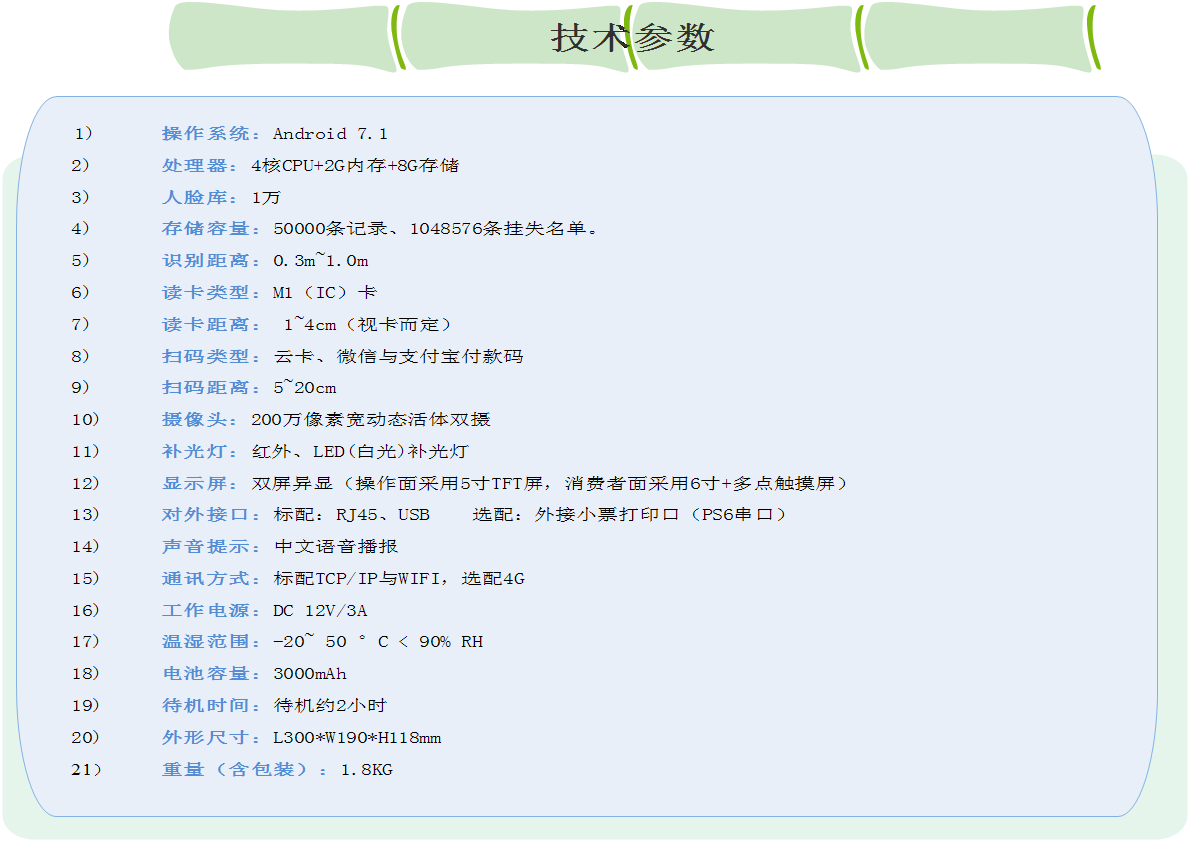This screenshot has width=1189, height=841.
Task: Click the 显示屏 label in row 12
Action: click(x=194, y=483)
